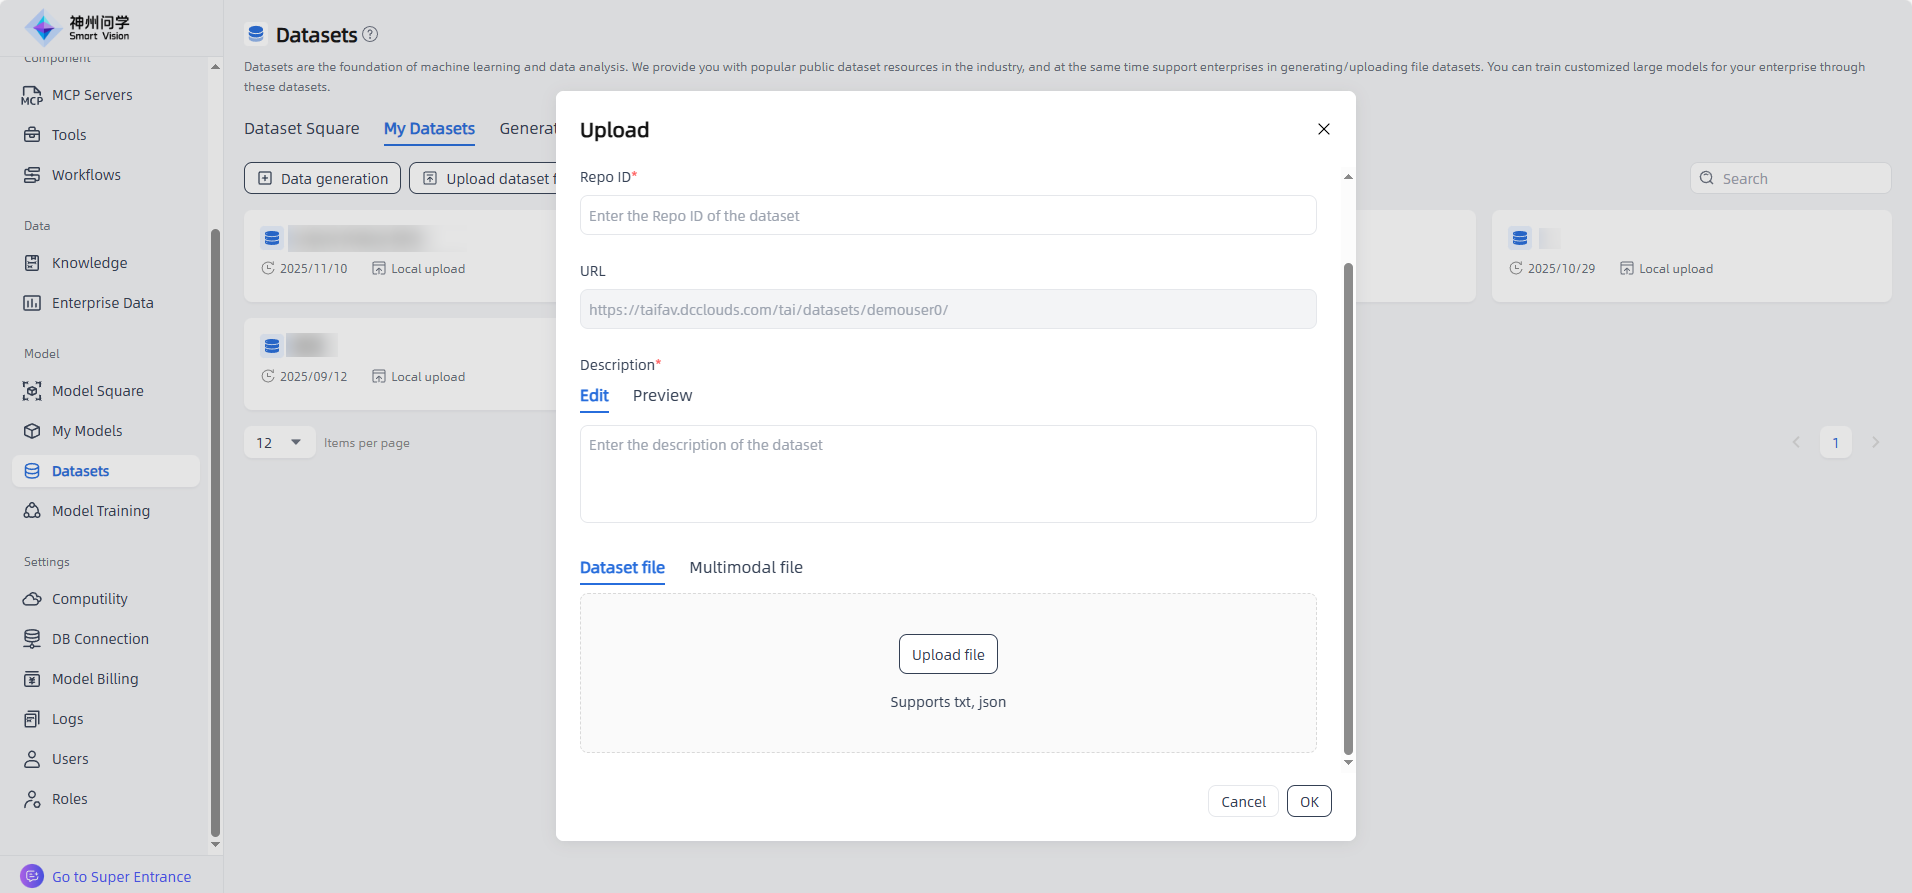Click the Go to Super Entrance icon

click(32, 876)
